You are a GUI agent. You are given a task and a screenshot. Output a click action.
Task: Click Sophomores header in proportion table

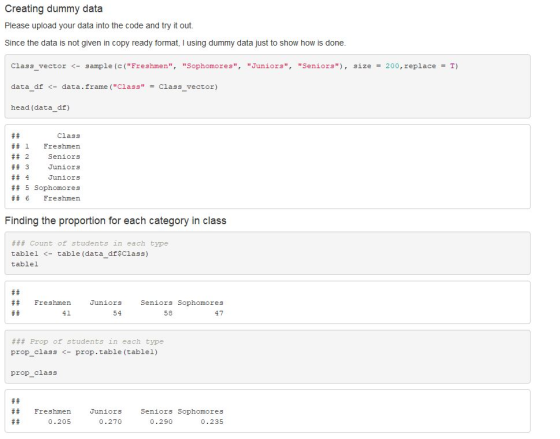point(200,411)
